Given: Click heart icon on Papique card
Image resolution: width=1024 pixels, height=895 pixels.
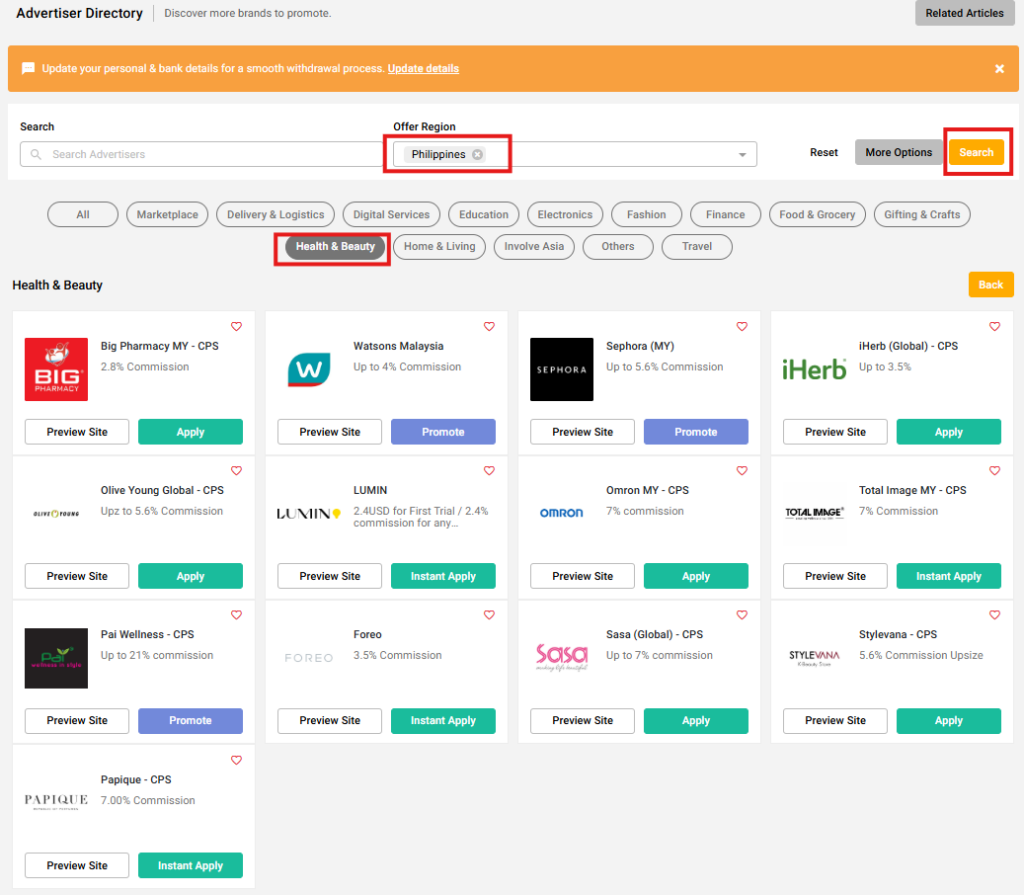Looking at the screenshot, I should click(236, 760).
